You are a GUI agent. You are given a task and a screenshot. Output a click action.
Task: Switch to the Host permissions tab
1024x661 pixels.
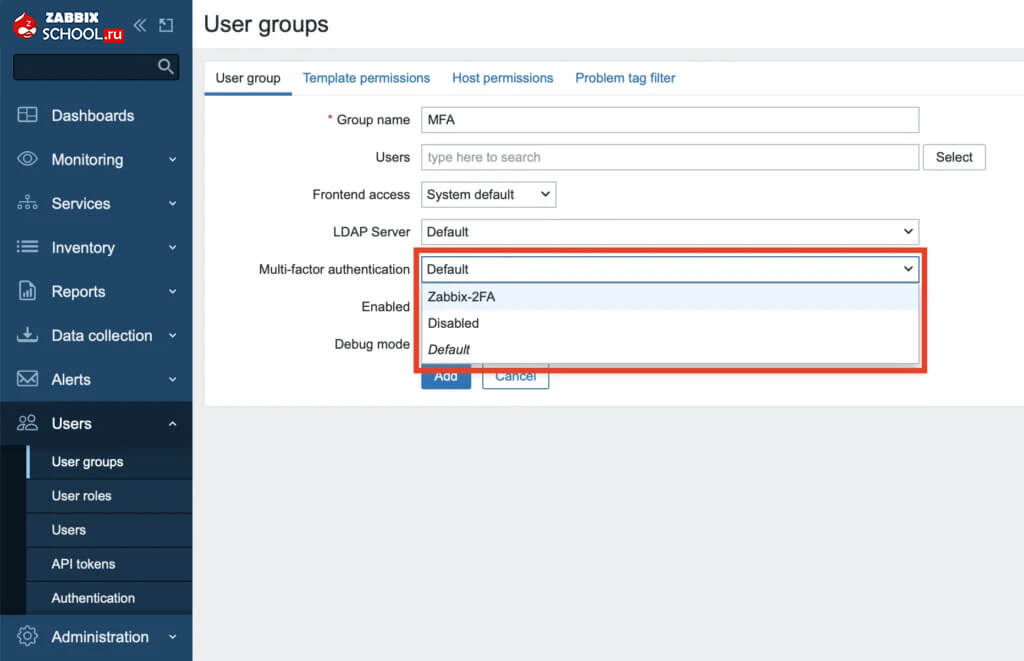[x=502, y=78]
